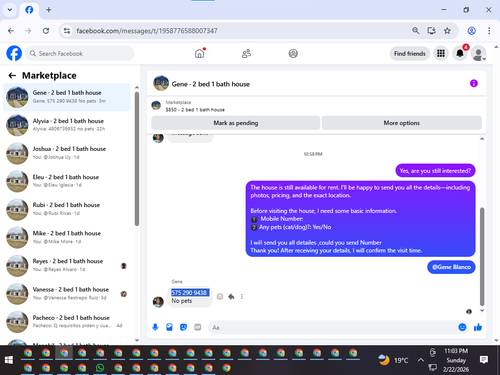This screenshot has height=375, width=500.
Task: Select the Vanessa - 2 bed 1 bath house chat
Action: tap(67, 293)
